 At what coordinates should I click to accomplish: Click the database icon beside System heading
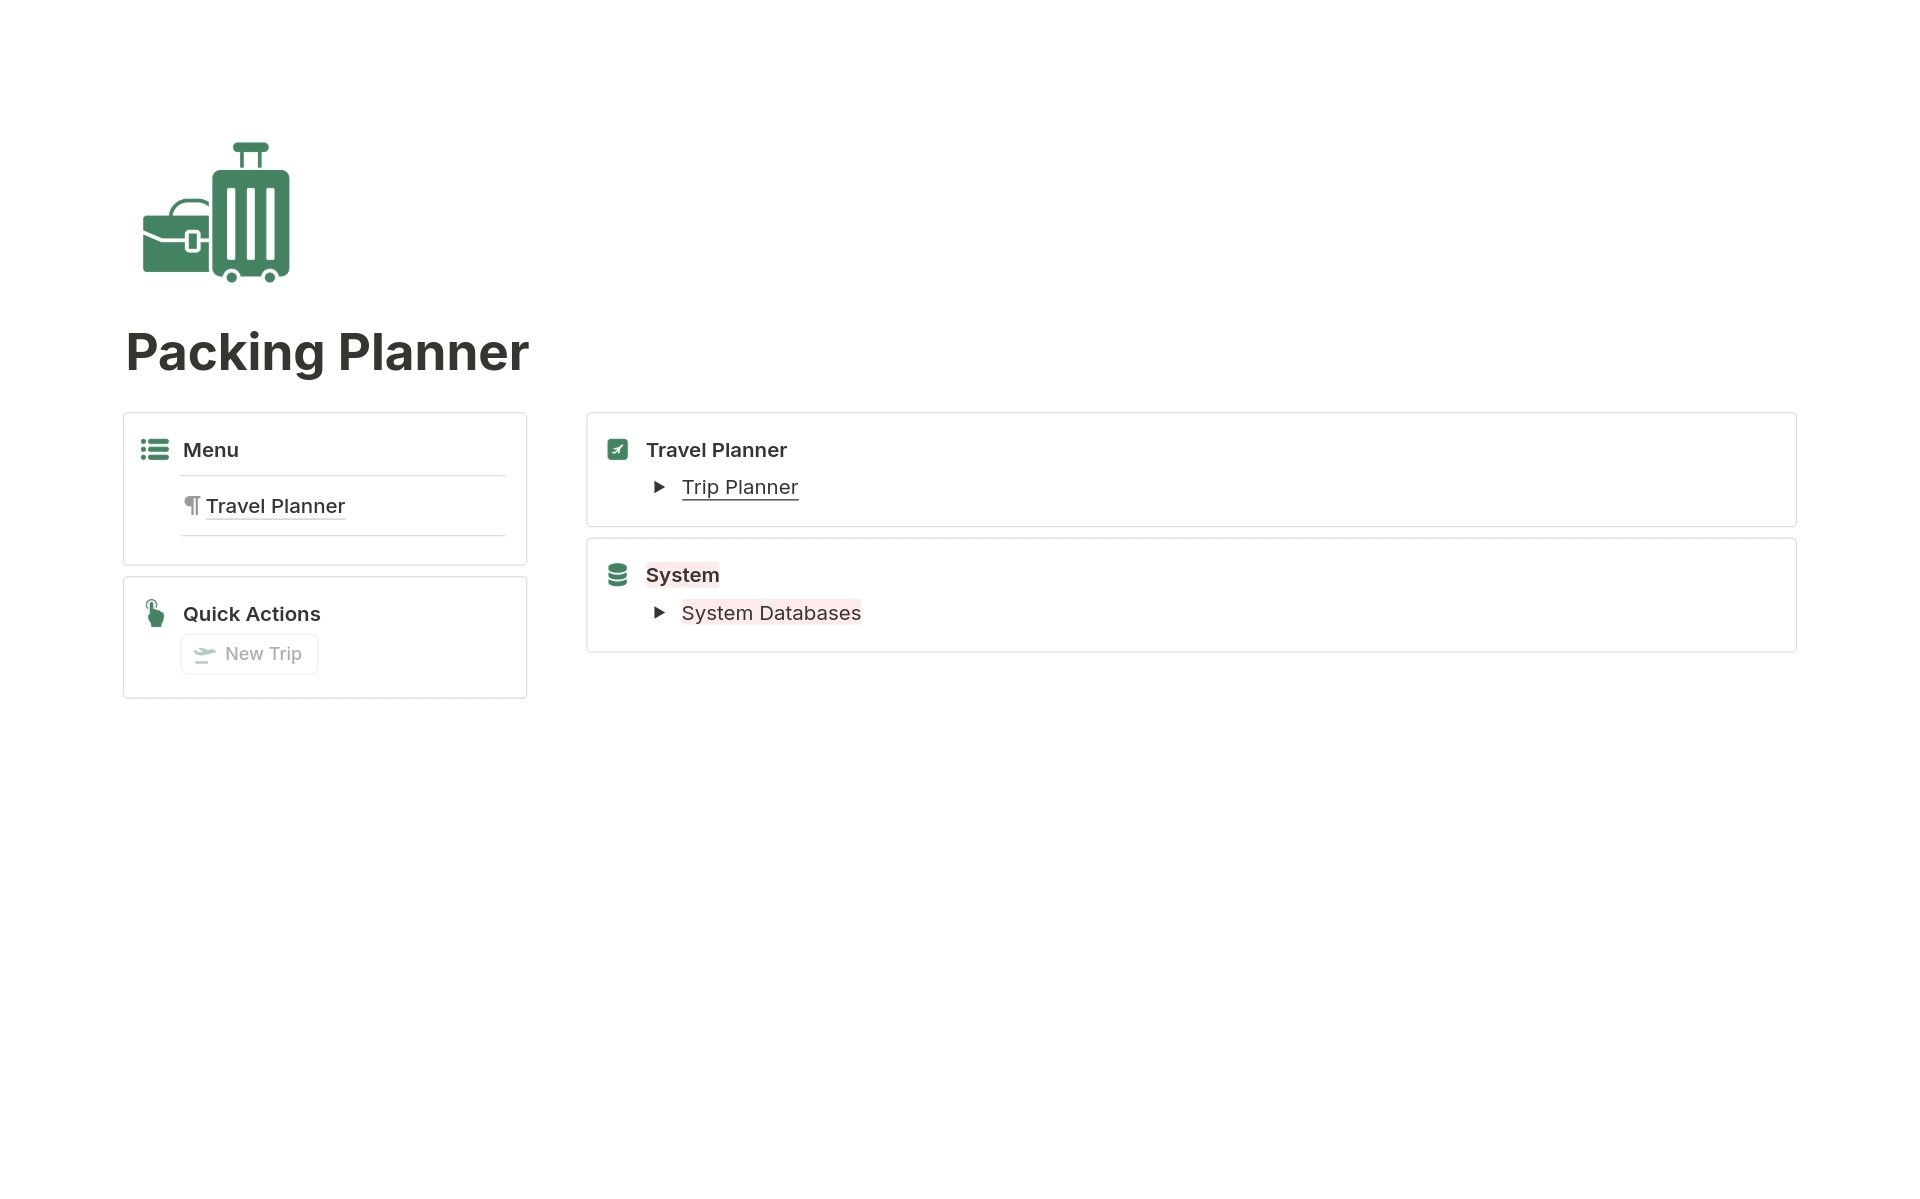tap(617, 574)
